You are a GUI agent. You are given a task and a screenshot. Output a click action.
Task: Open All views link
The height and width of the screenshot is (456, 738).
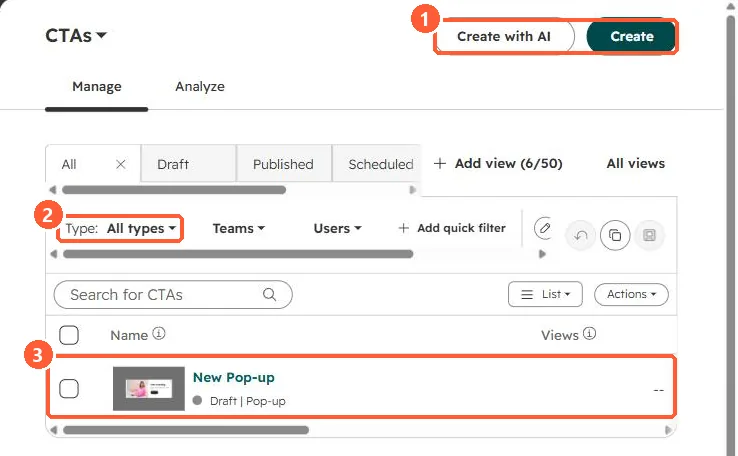point(635,163)
